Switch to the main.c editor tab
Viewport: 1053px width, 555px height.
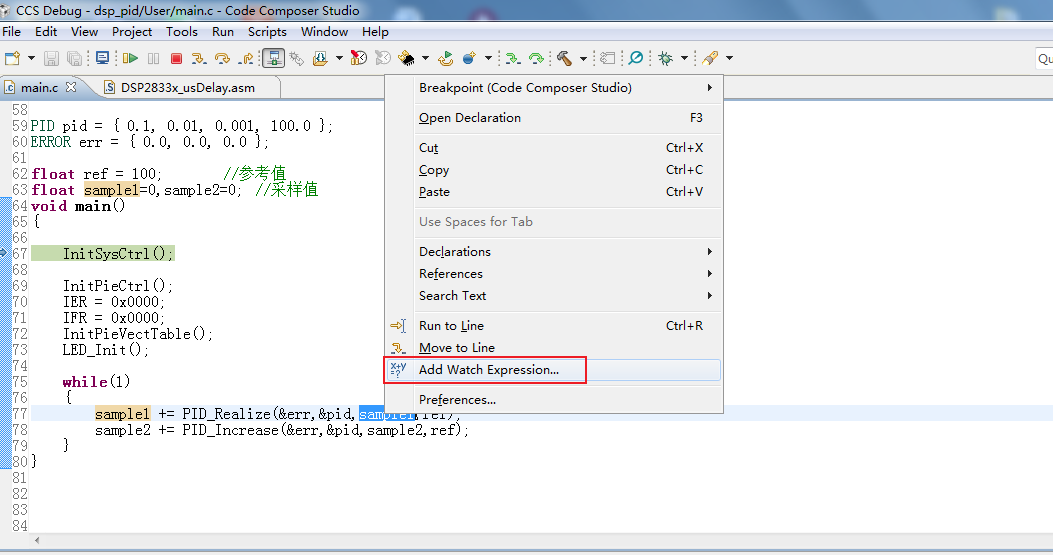(39, 88)
